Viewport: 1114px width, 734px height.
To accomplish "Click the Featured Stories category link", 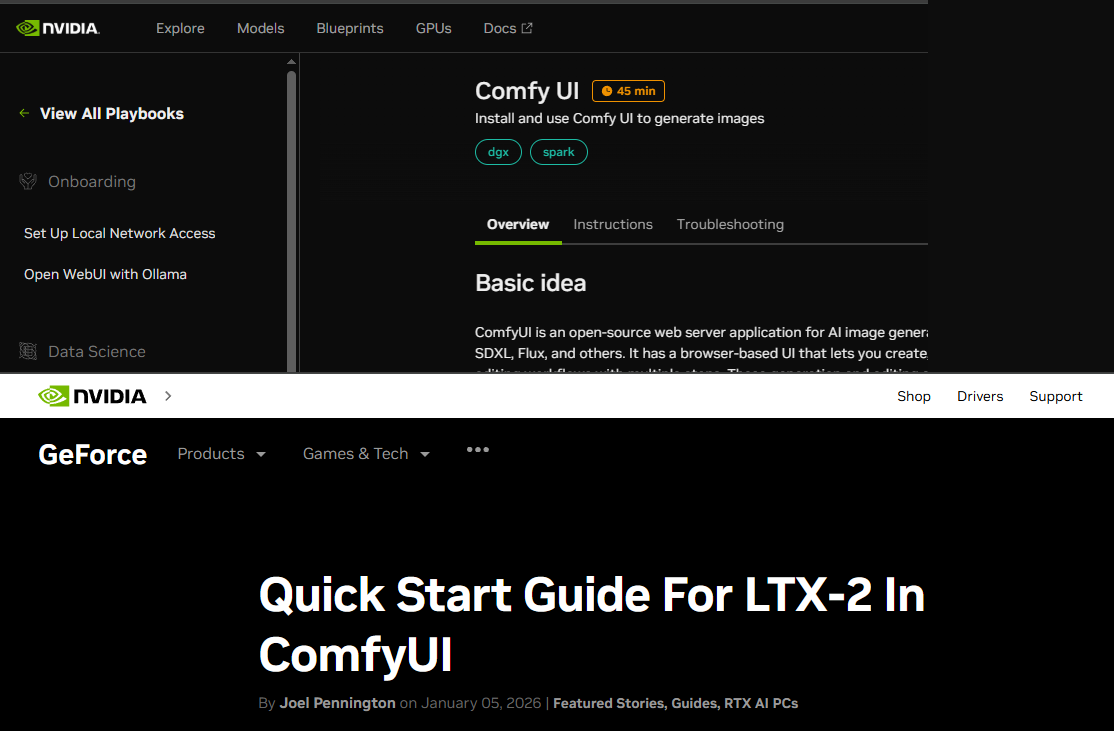I will click(609, 703).
